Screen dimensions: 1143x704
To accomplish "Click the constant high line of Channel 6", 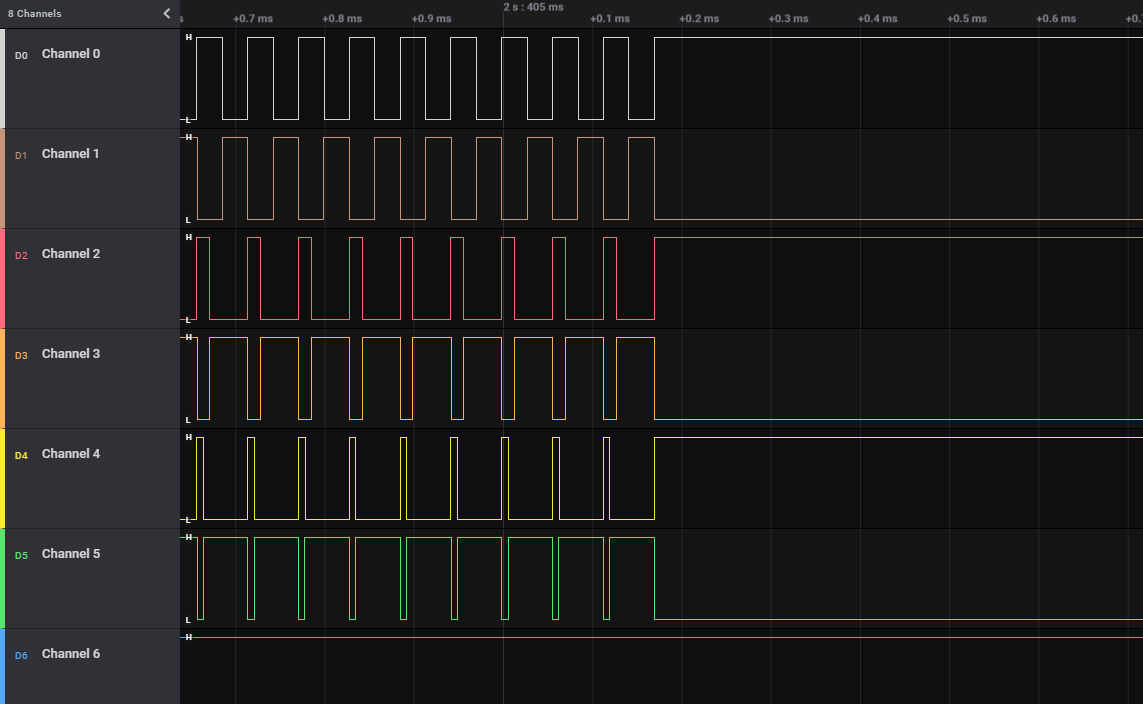I will coord(661,638).
